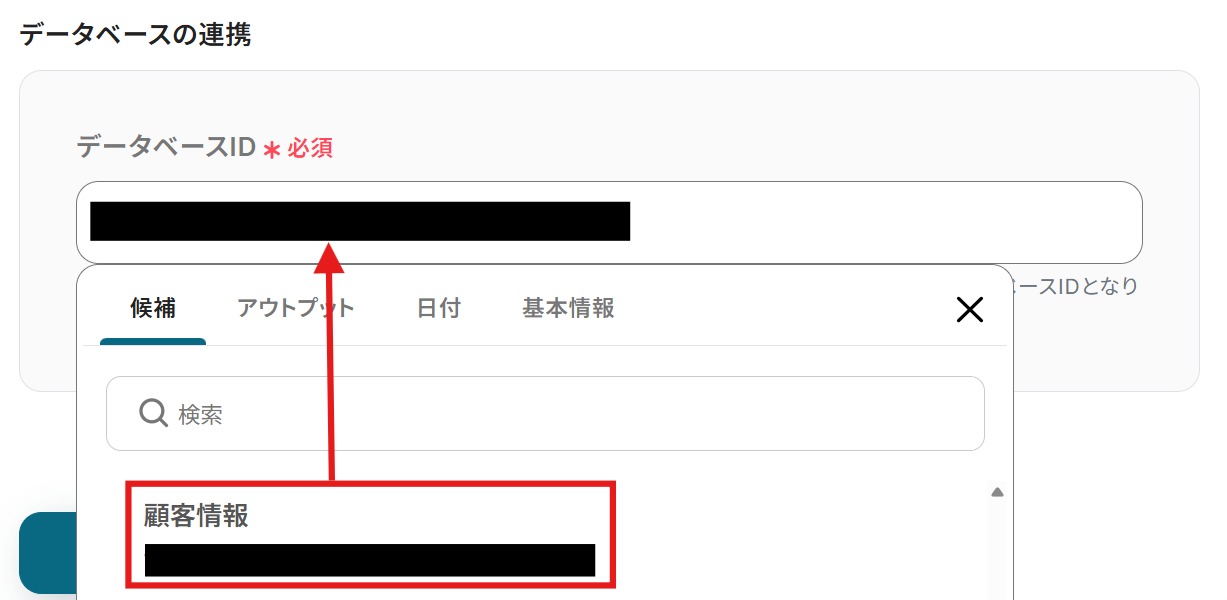
Task: Click the helper text ending in IDとなり
Action: 1076,286
